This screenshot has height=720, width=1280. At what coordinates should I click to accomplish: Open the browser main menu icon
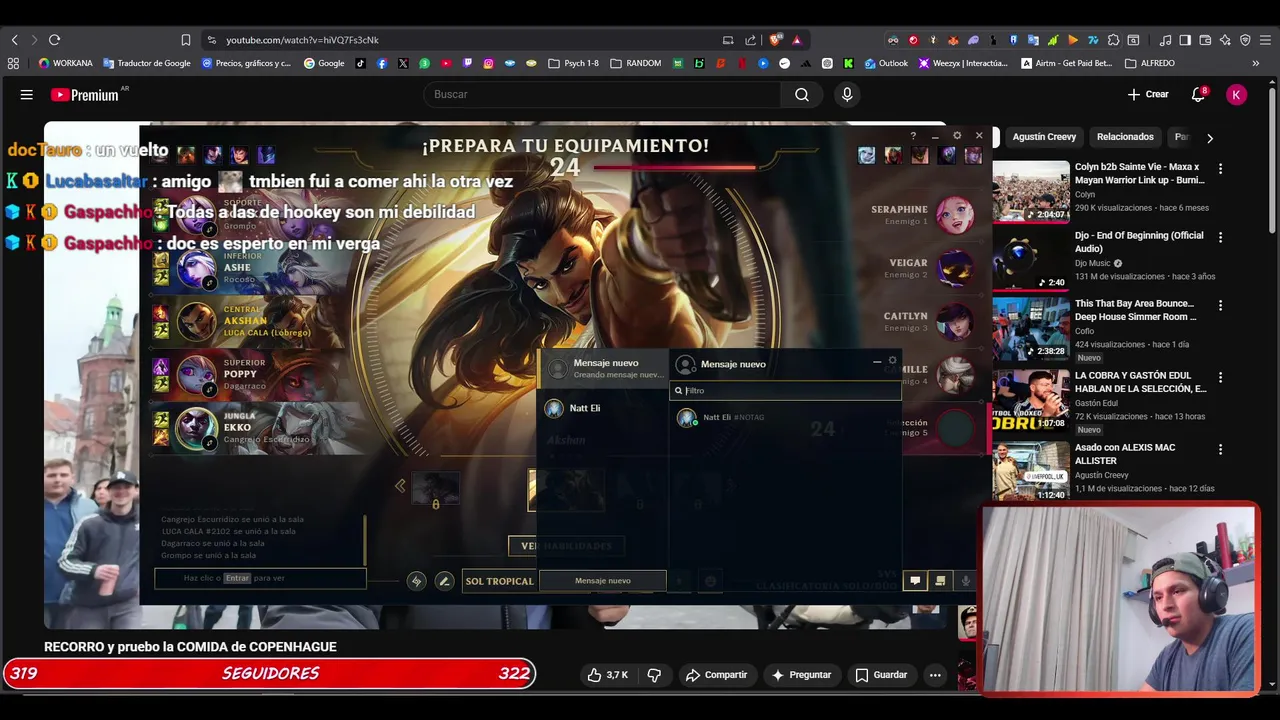pos(1265,40)
